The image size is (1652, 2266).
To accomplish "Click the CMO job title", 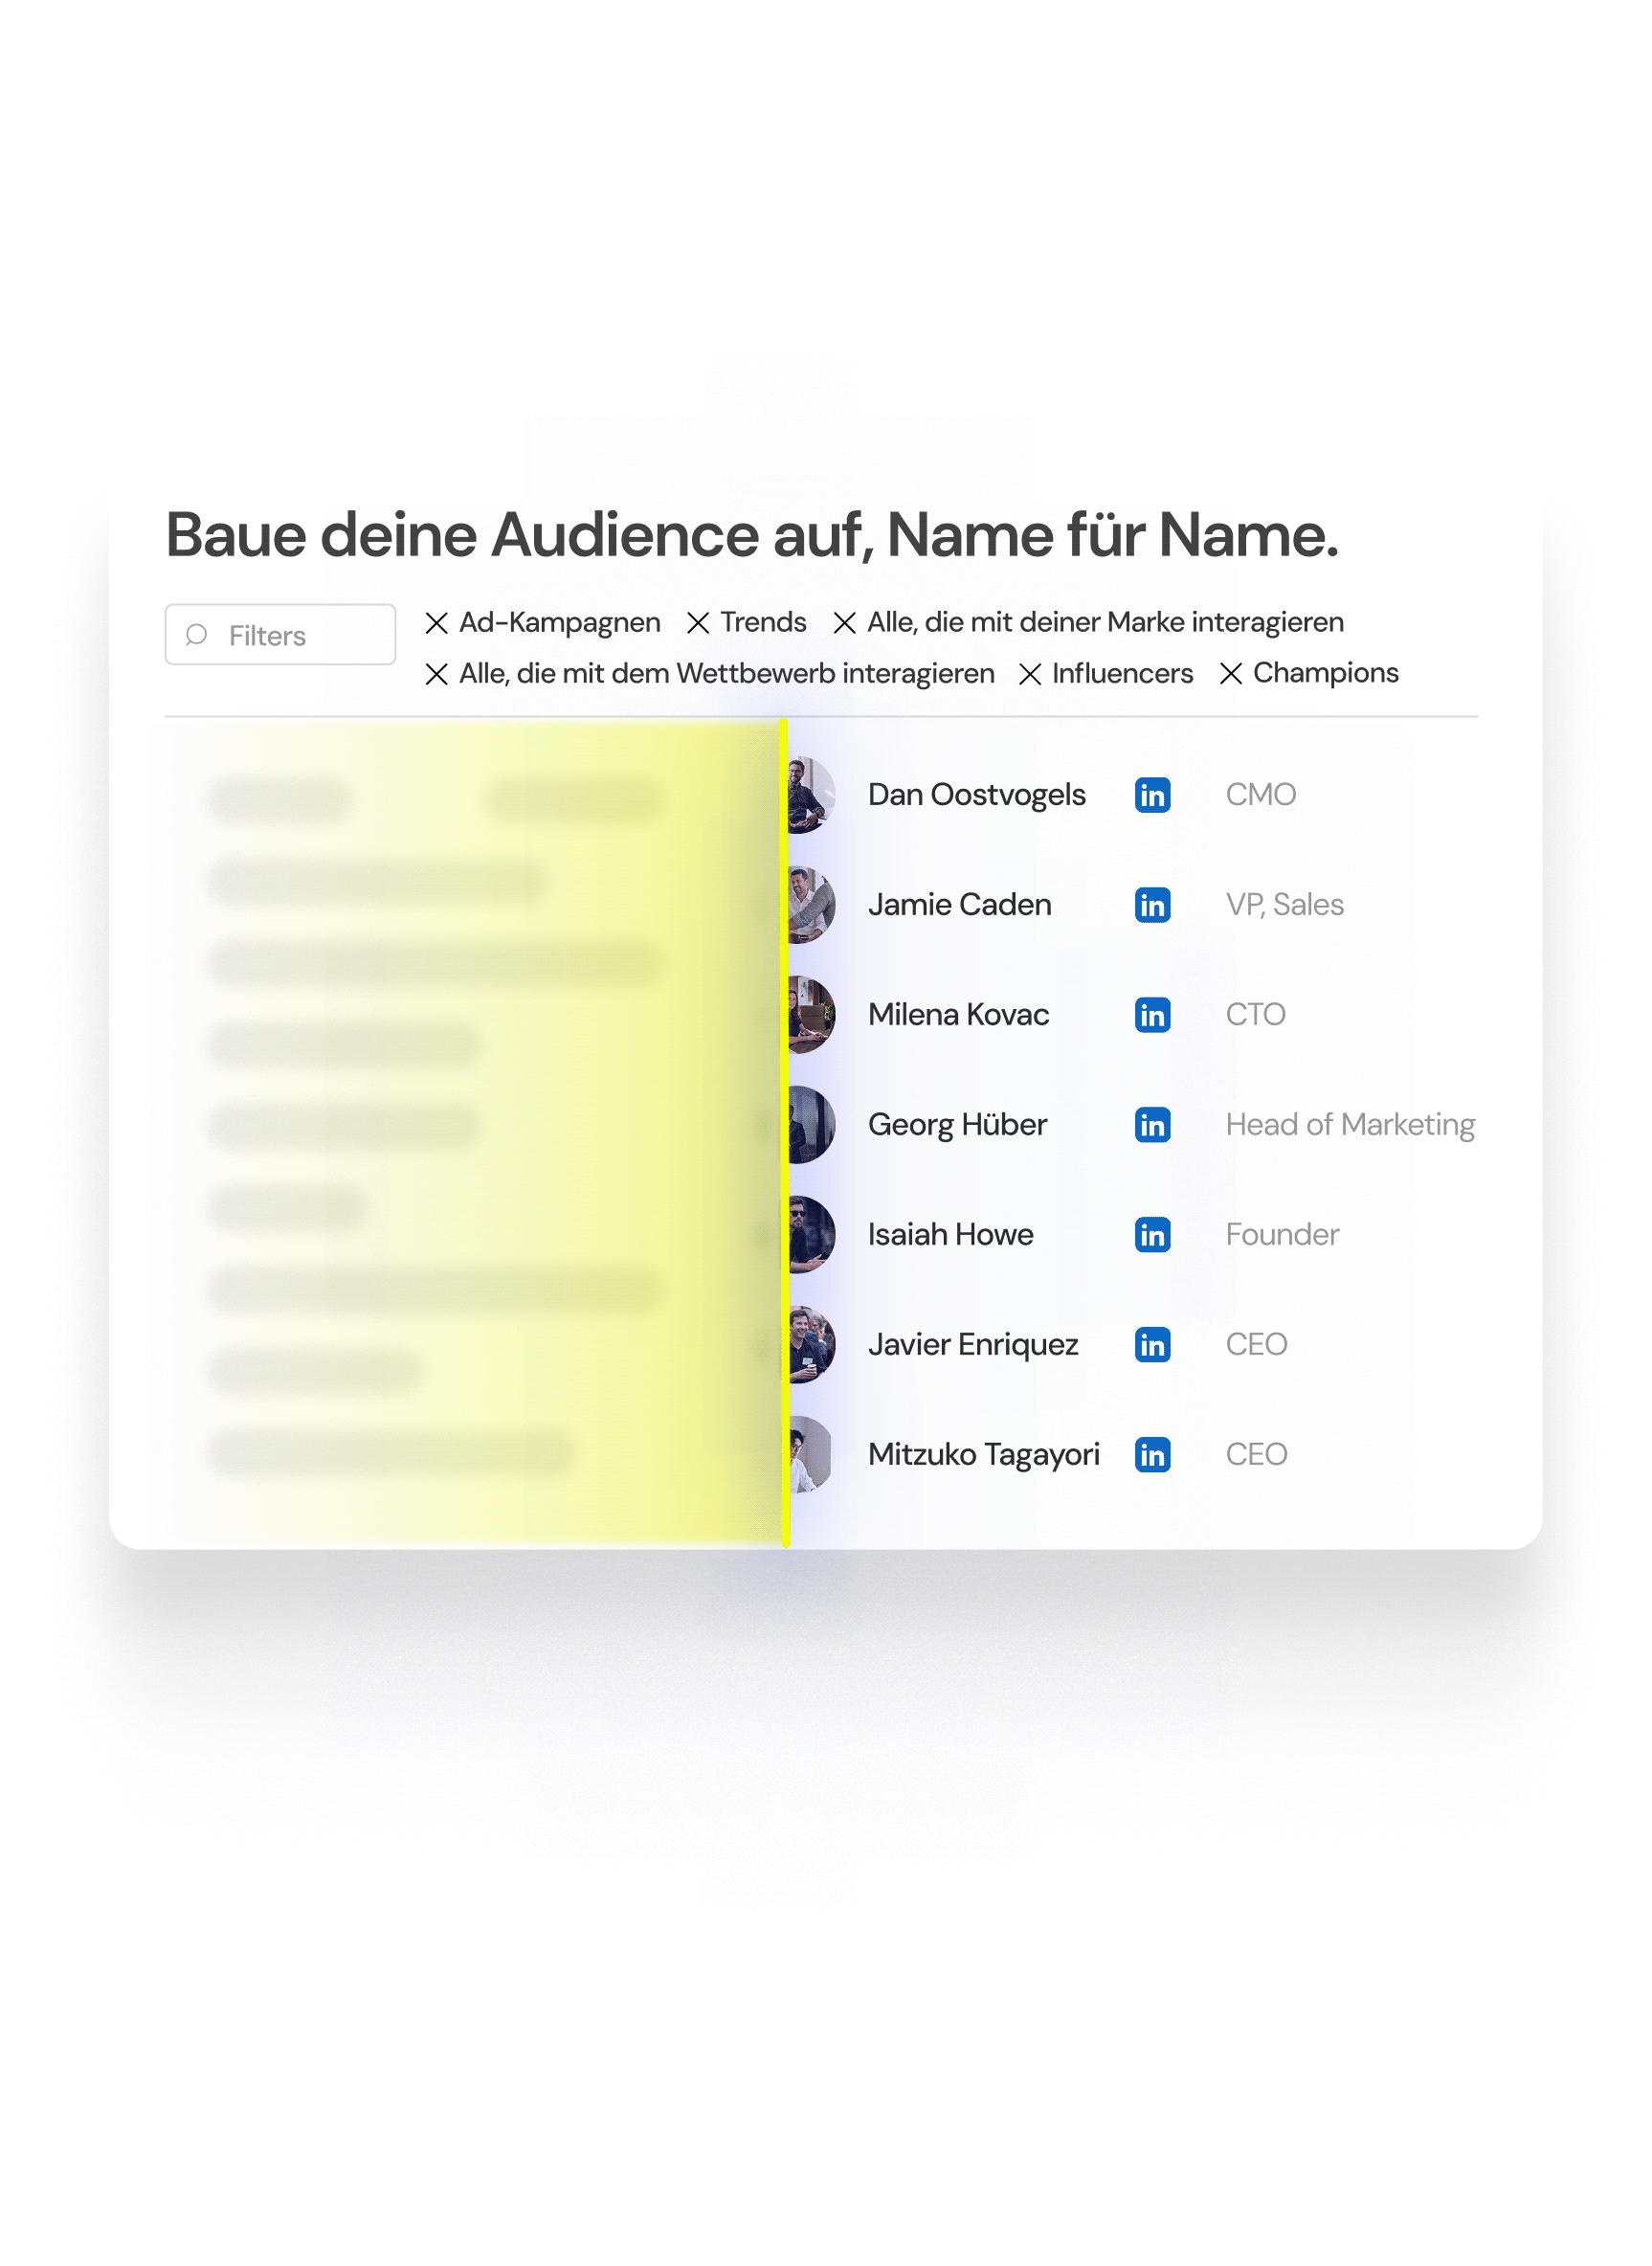I will tap(1260, 795).
